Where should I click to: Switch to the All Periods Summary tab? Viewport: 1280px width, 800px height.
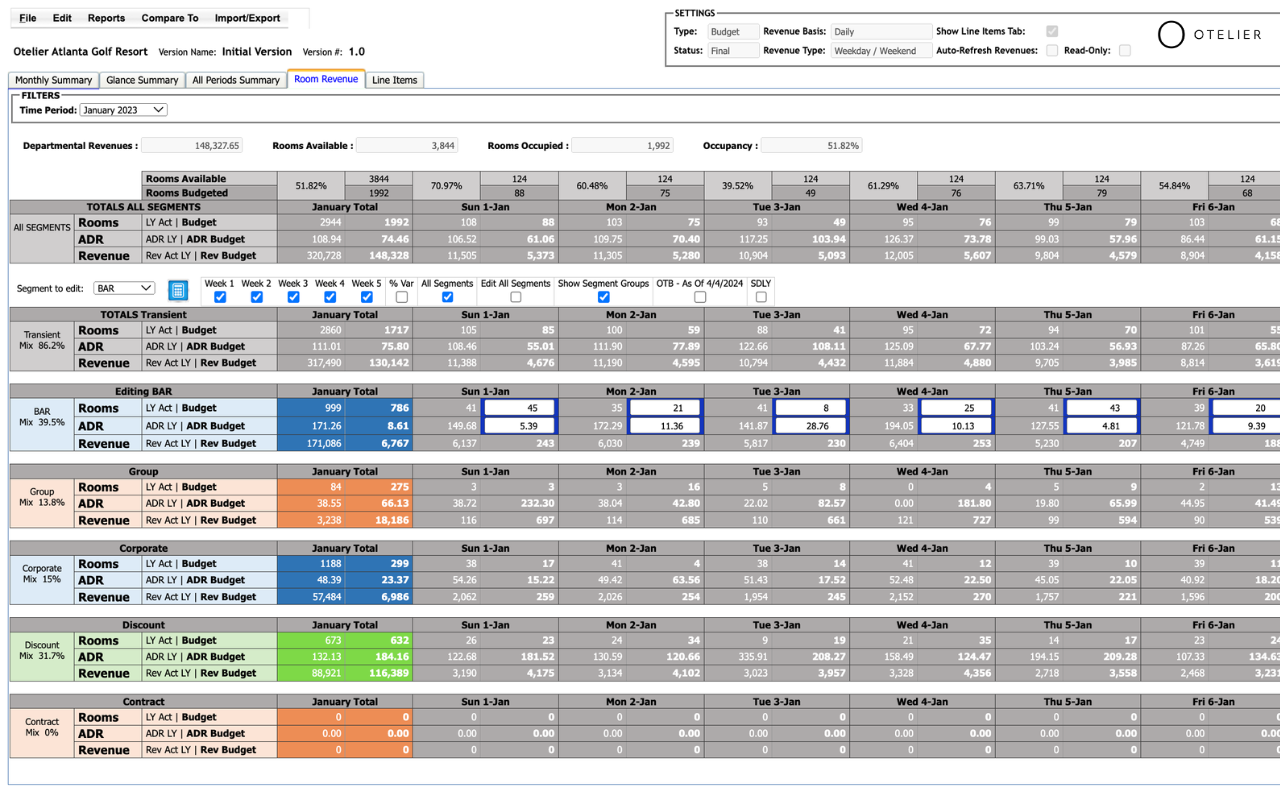click(x=236, y=80)
